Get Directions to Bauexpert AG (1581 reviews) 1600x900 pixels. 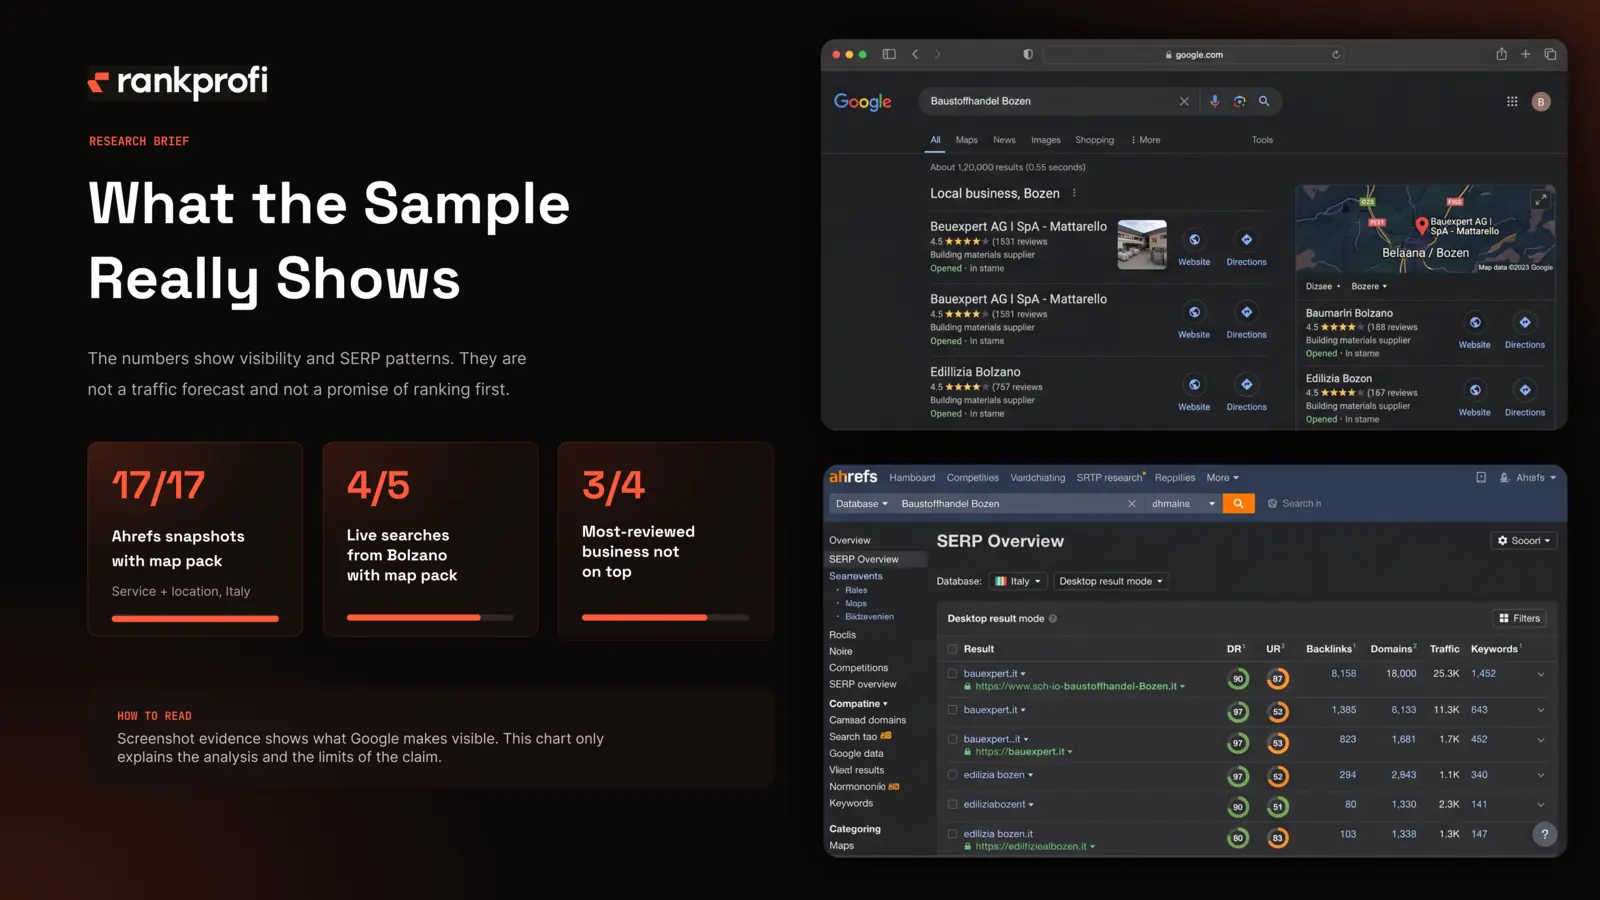1246,312
